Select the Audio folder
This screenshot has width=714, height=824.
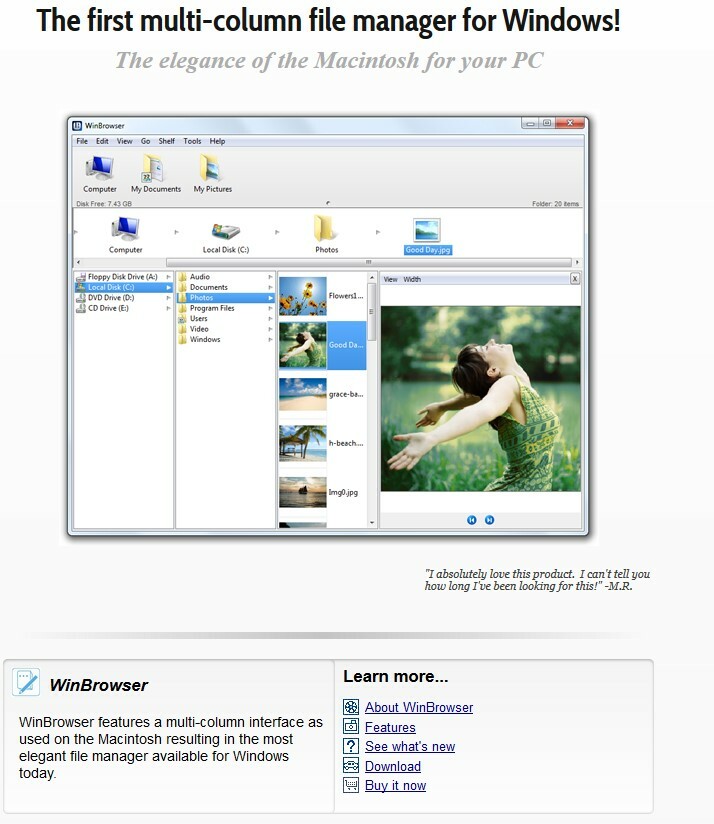(x=225, y=276)
